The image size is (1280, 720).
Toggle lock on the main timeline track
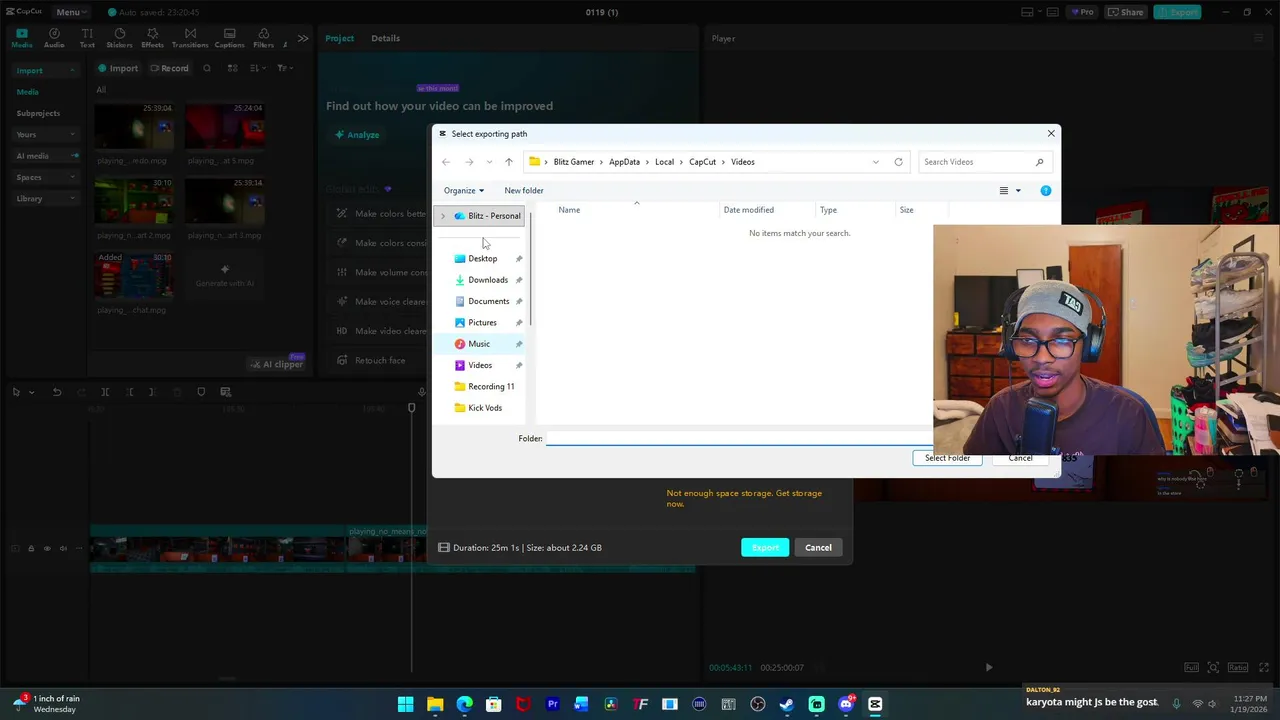point(30,548)
